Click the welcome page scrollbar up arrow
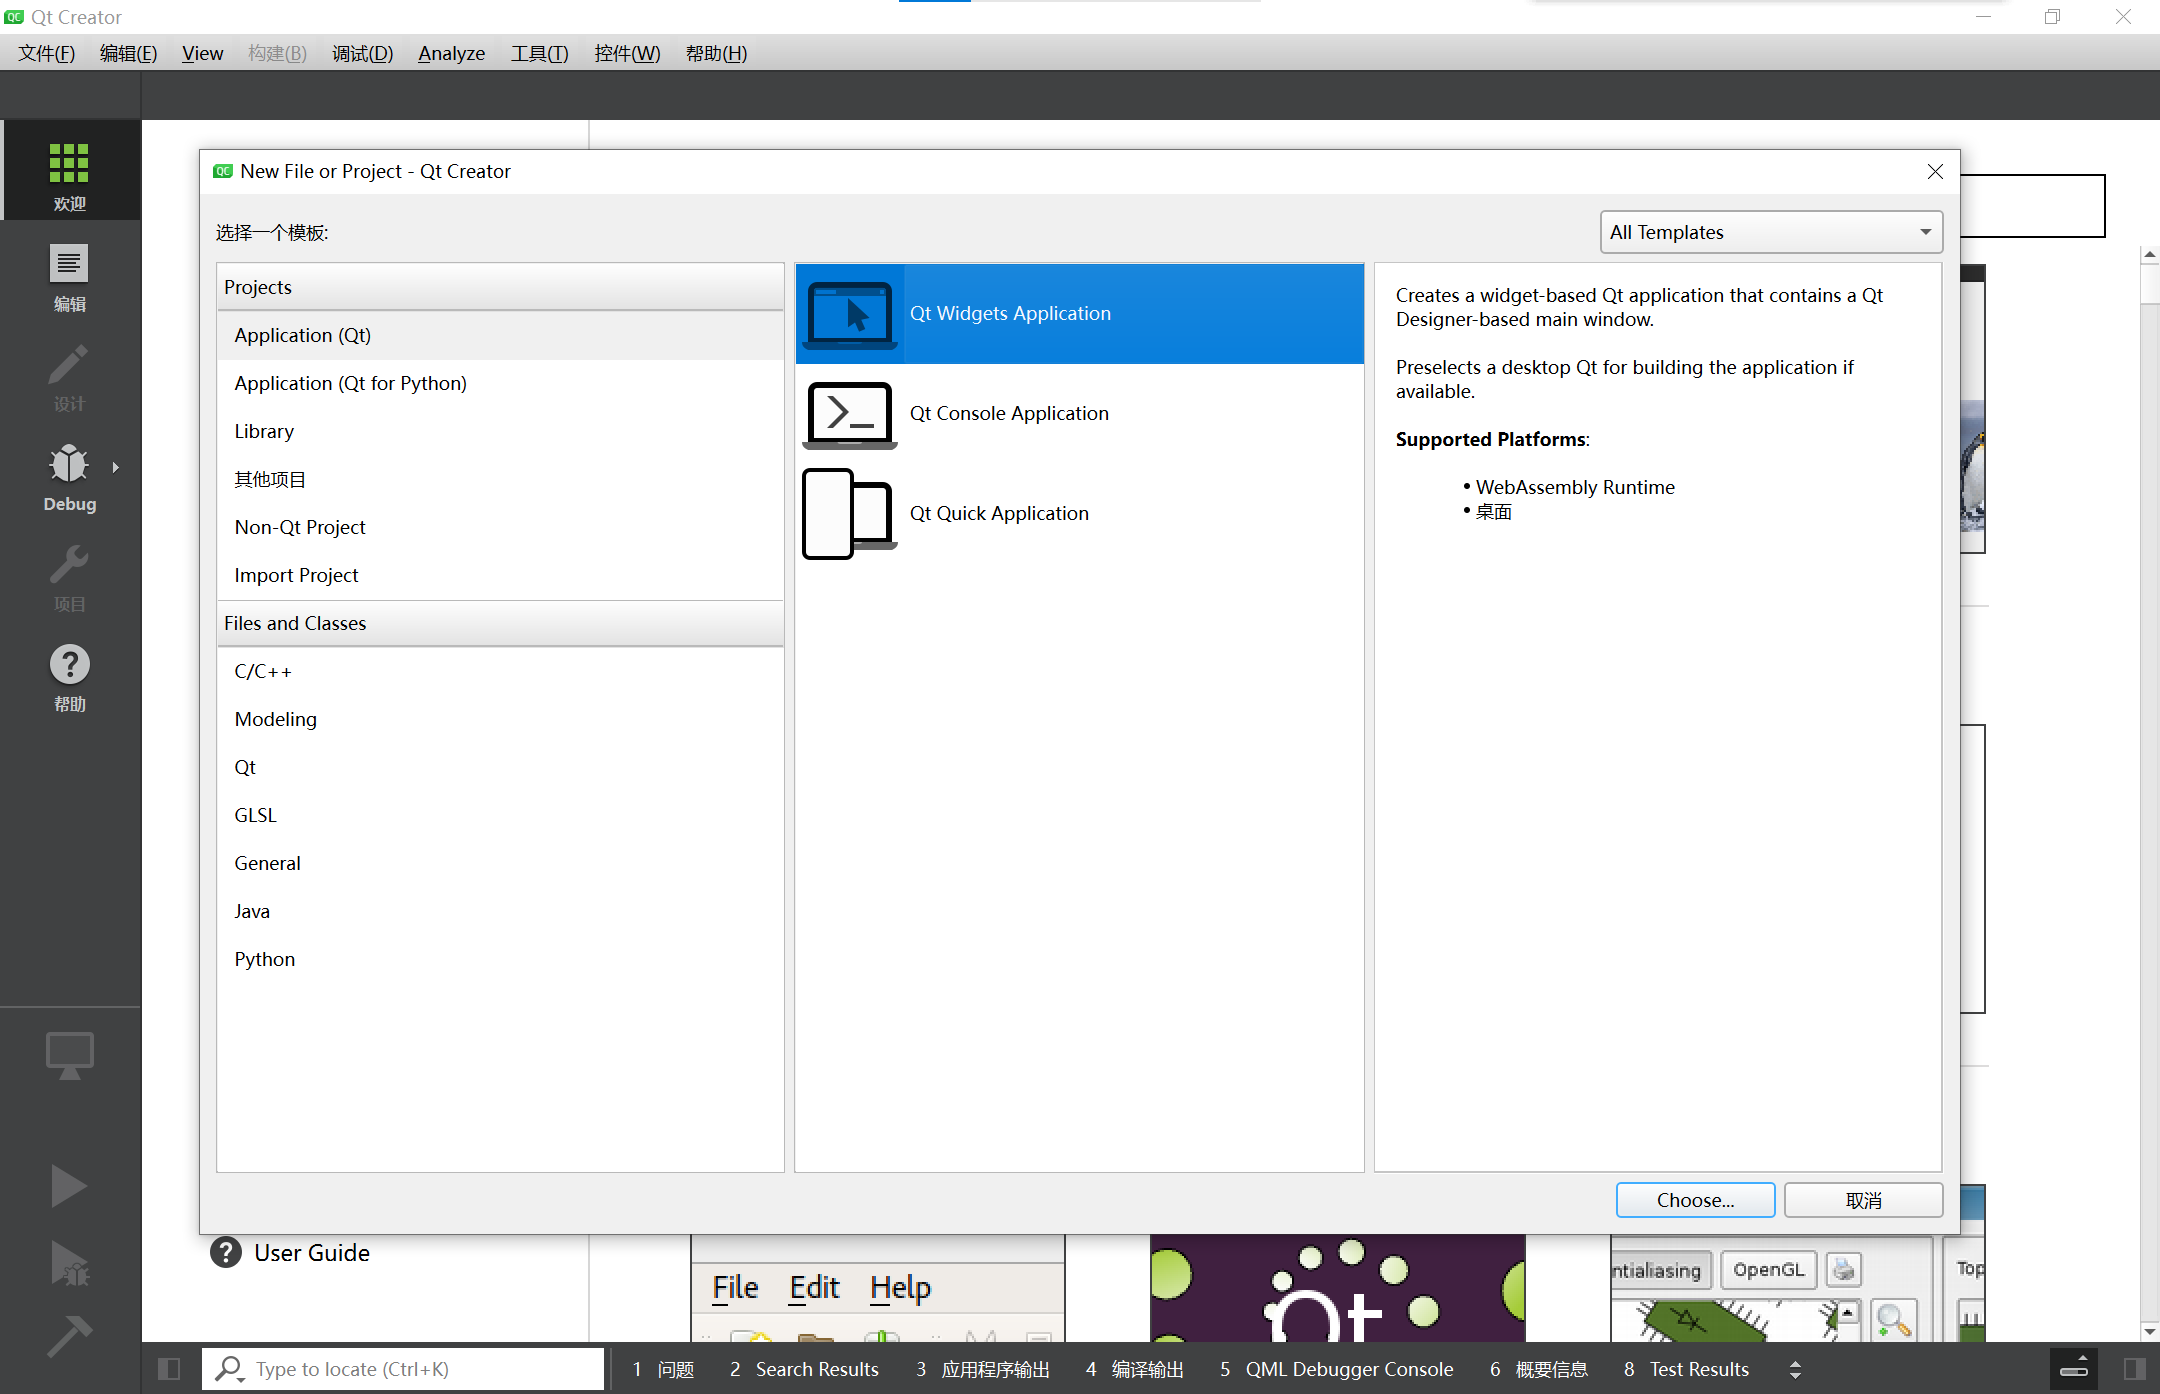Image resolution: width=2160 pixels, height=1394 pixels. click(x=2149, y=255)
